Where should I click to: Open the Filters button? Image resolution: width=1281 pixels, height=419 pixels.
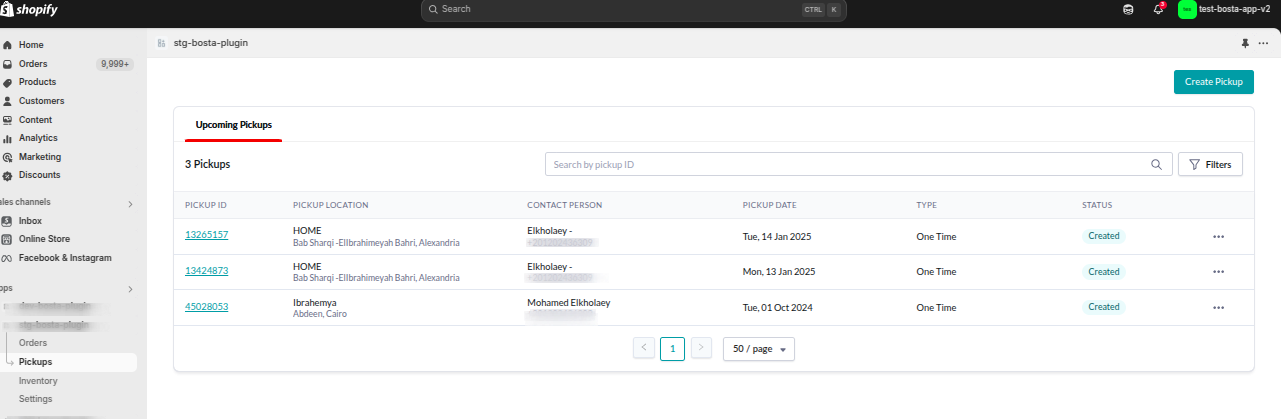click(x=1210, y=164)
